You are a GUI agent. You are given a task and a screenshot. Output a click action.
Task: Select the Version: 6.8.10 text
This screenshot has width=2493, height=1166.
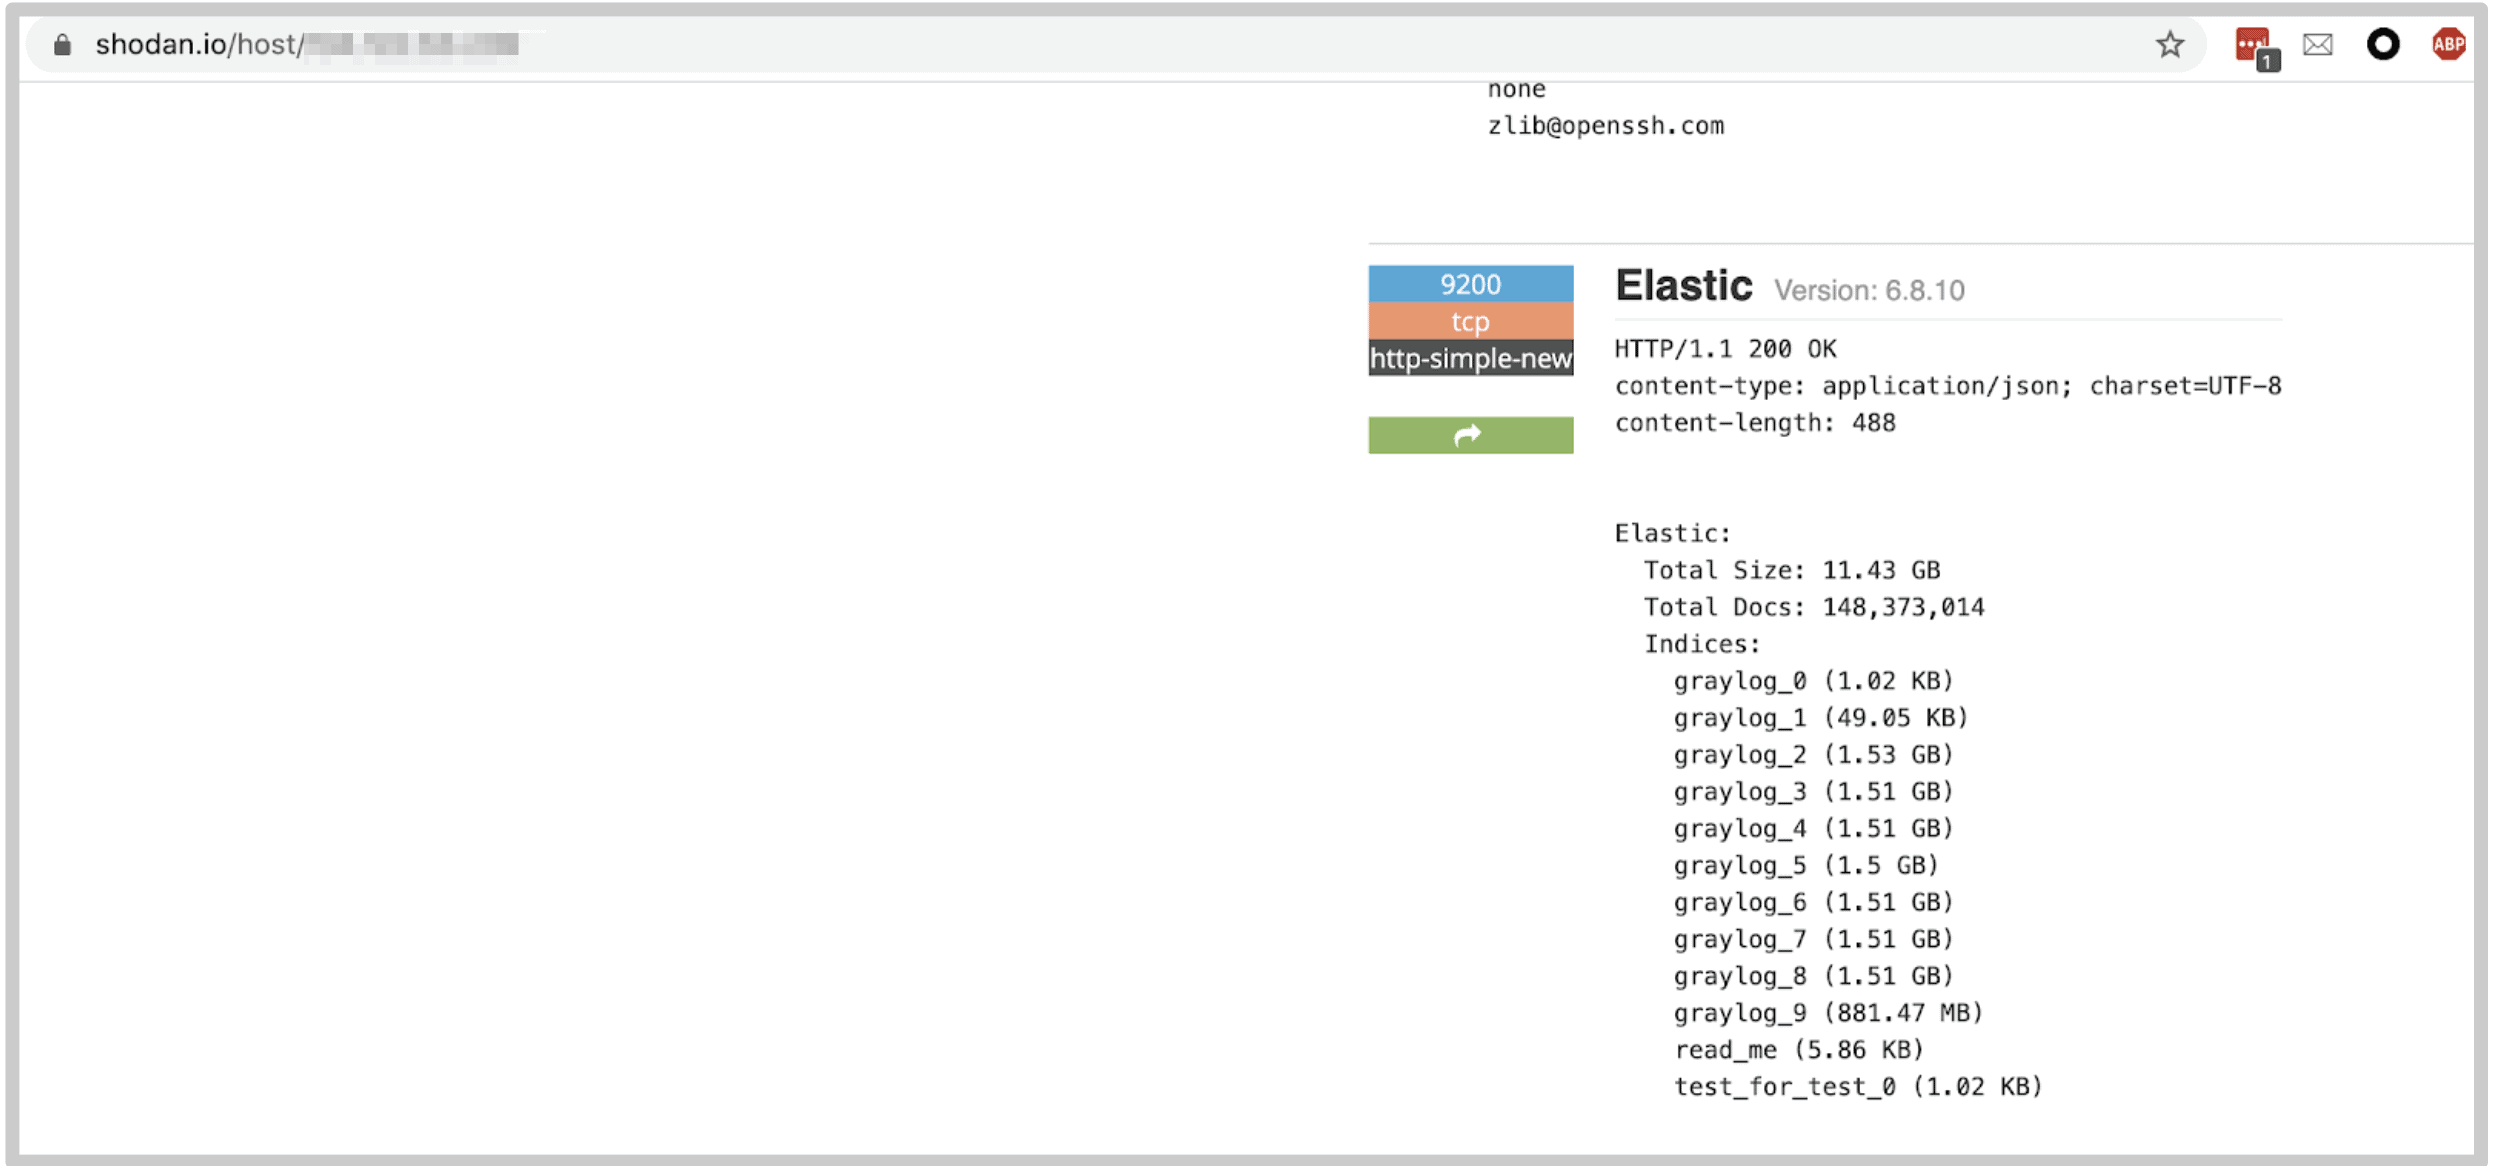click(1869, 291)
